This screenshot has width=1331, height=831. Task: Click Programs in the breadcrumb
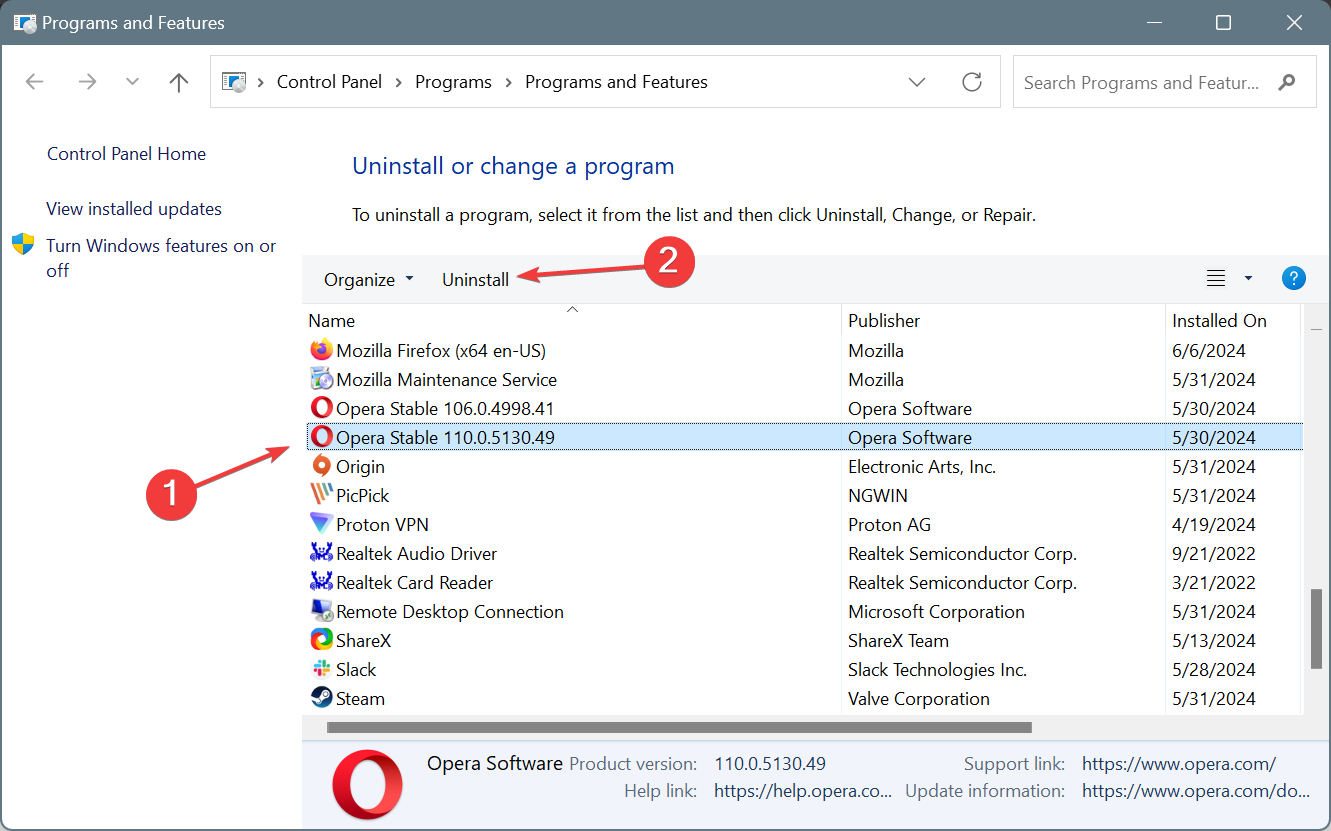[453, 82]
